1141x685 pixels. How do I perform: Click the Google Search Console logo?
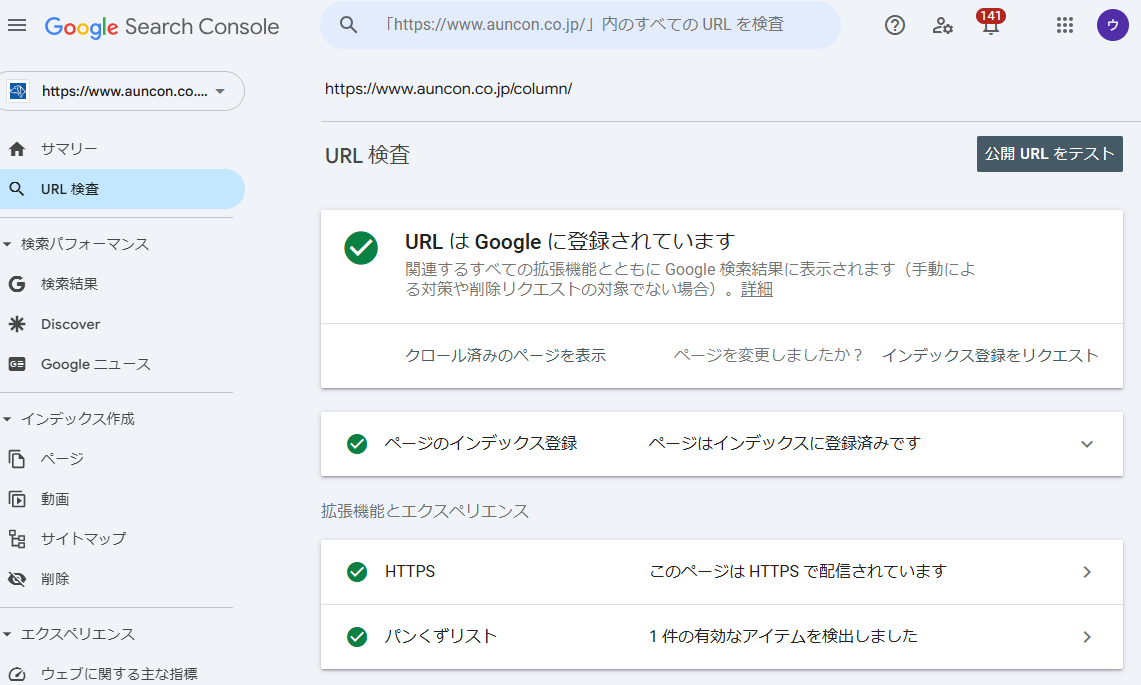coord(162,27)
